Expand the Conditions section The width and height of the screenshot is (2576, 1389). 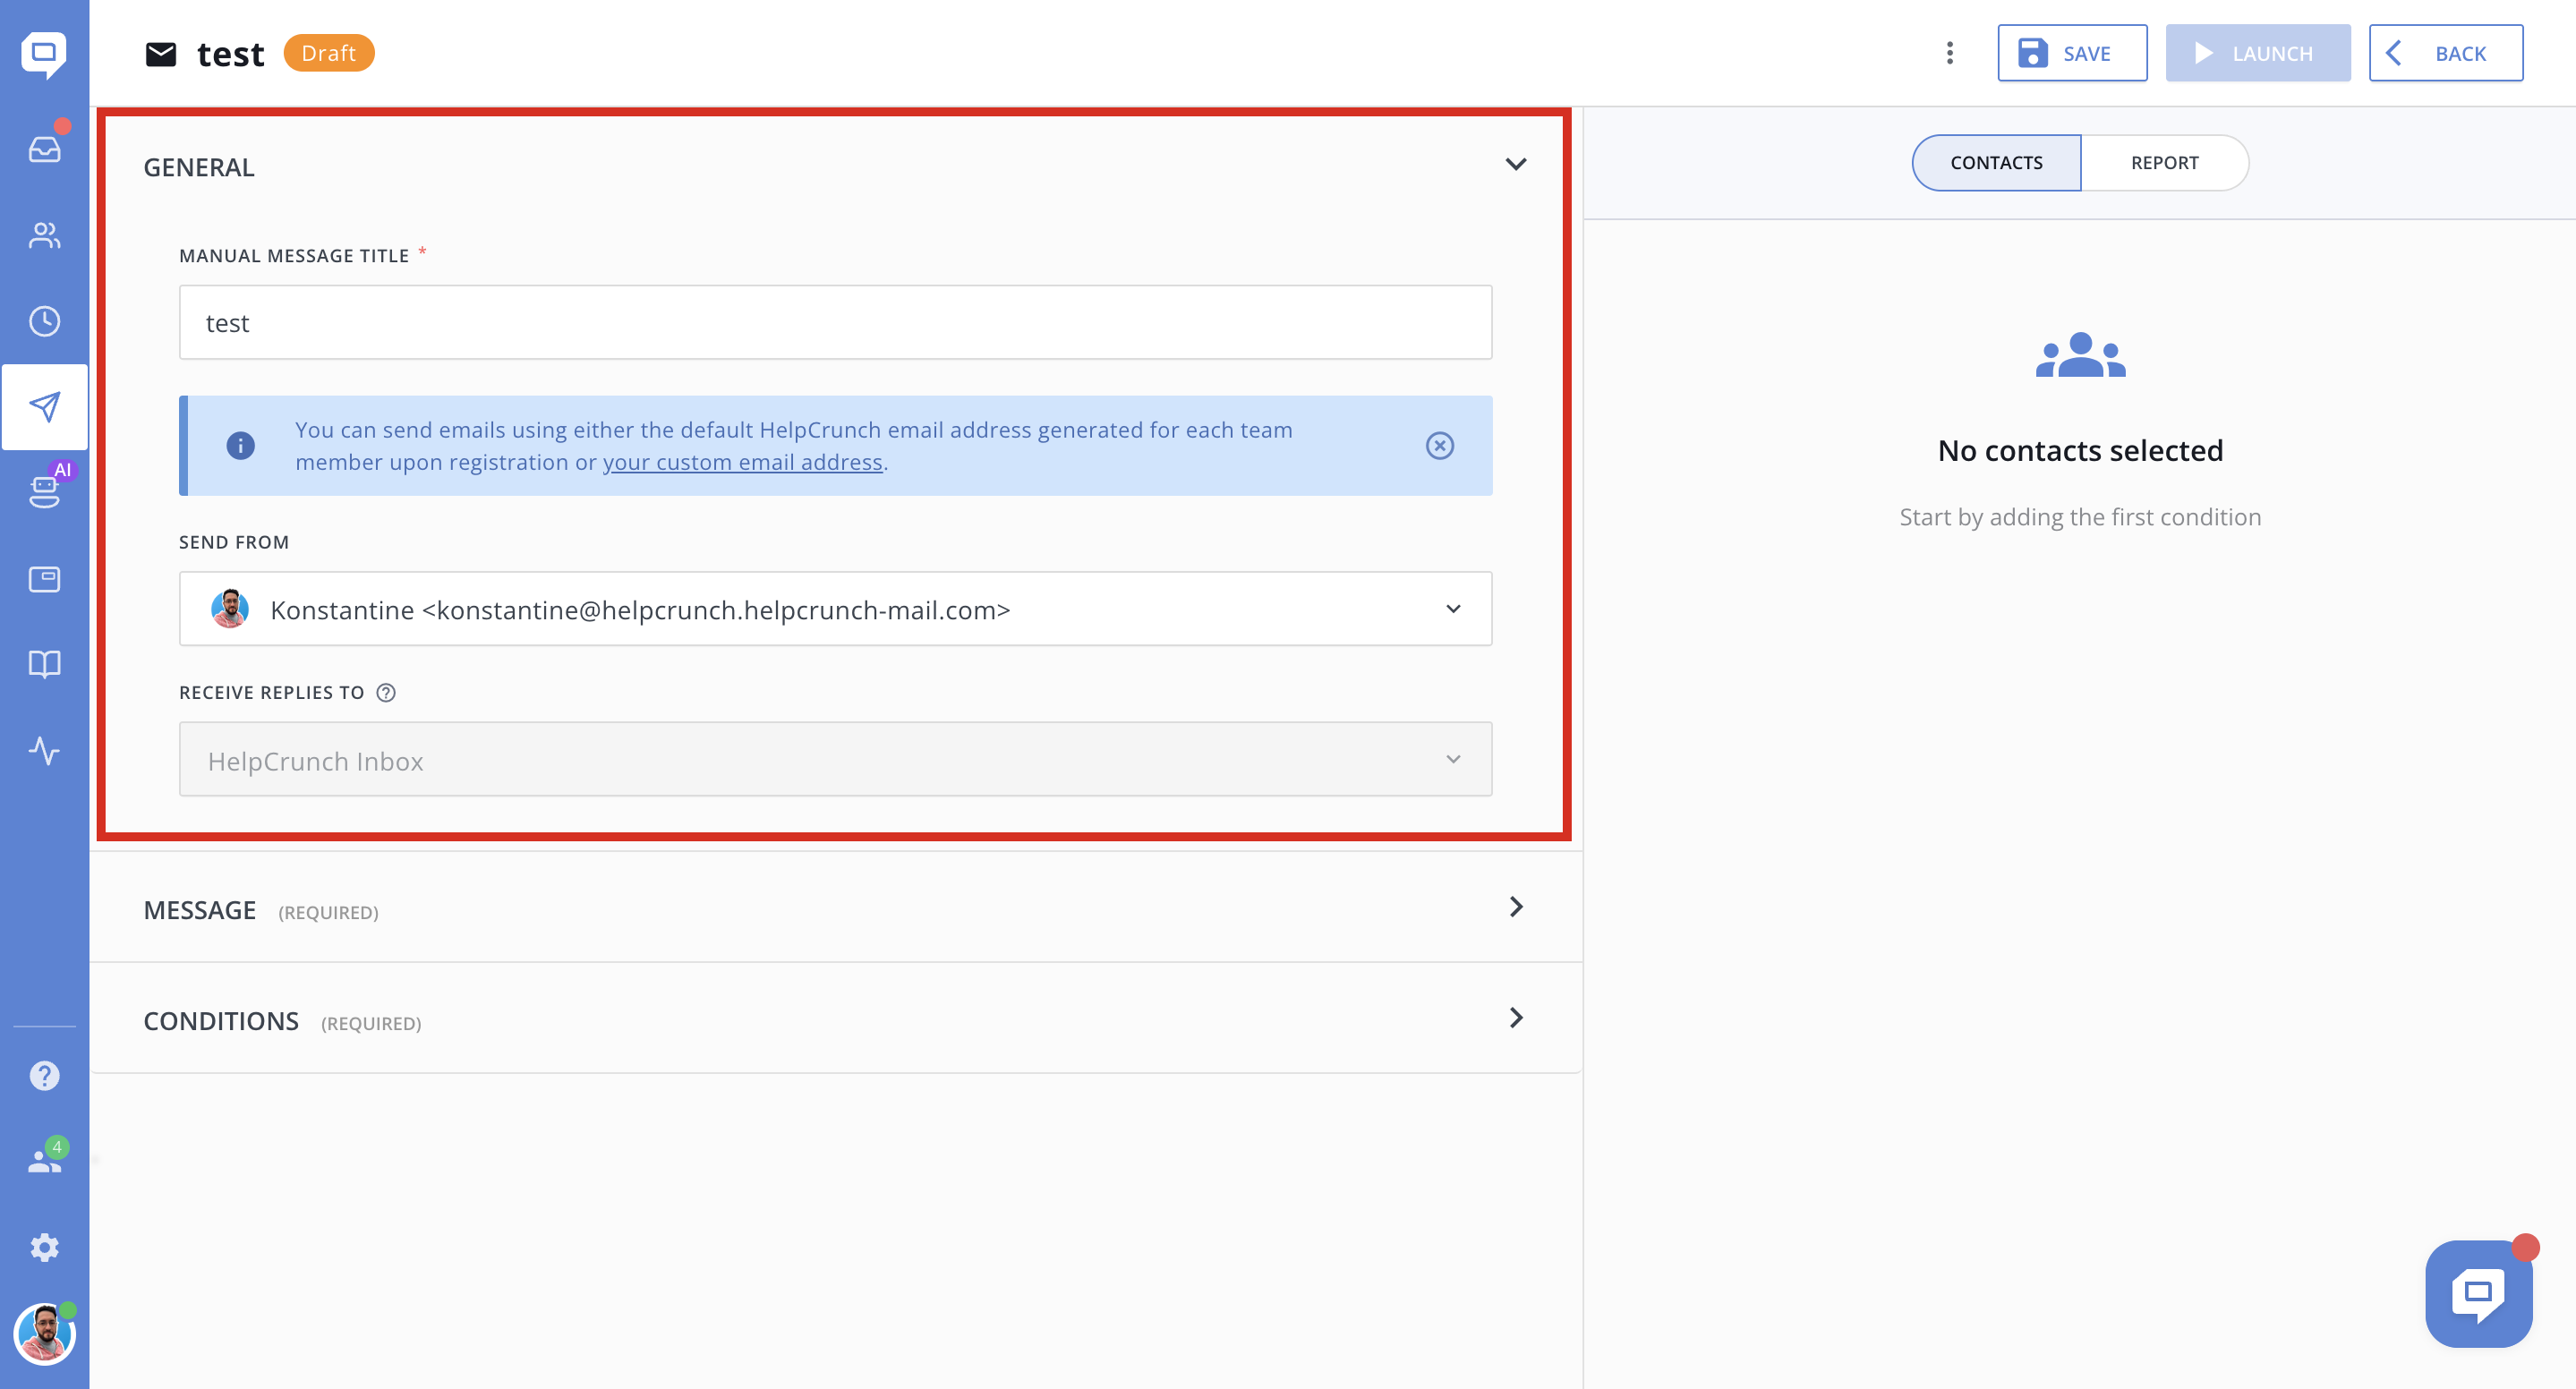point(1515,1018)
